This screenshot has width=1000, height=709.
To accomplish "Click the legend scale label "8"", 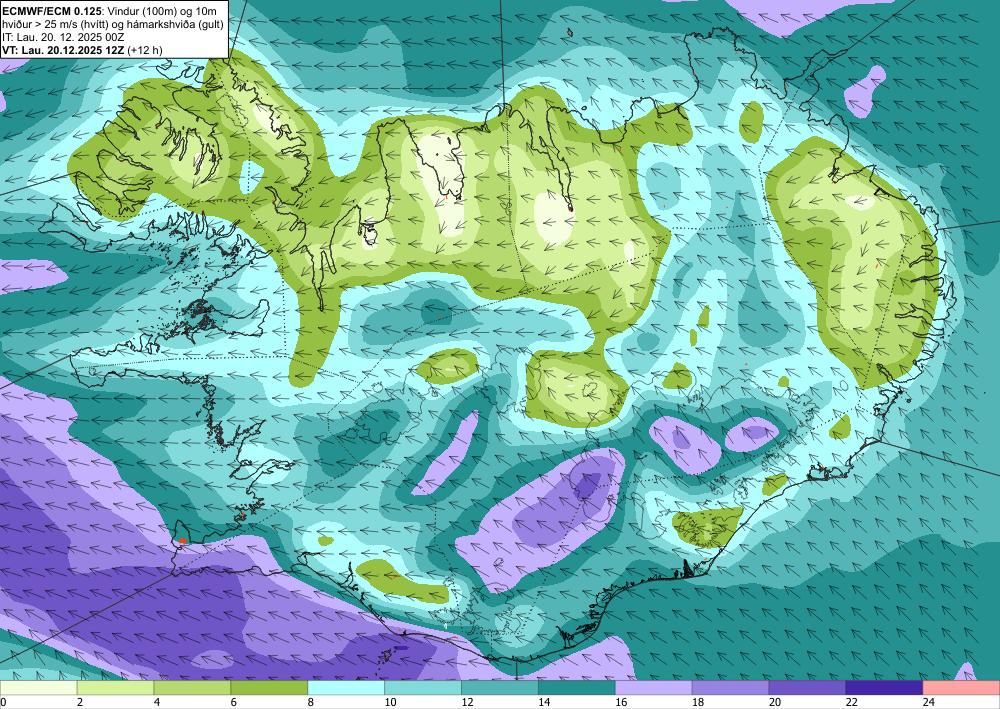I will click(x=311, y=702).
